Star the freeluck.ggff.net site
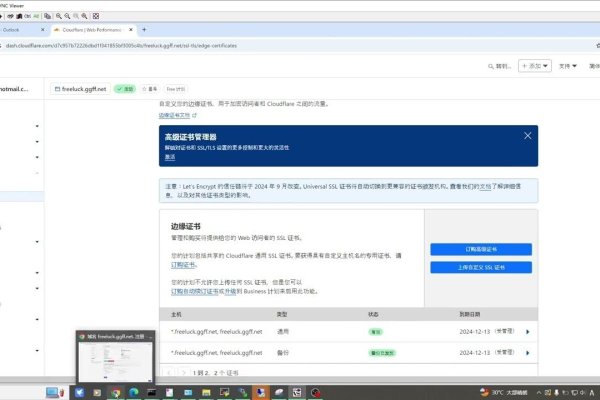 [x=150, y=89]
